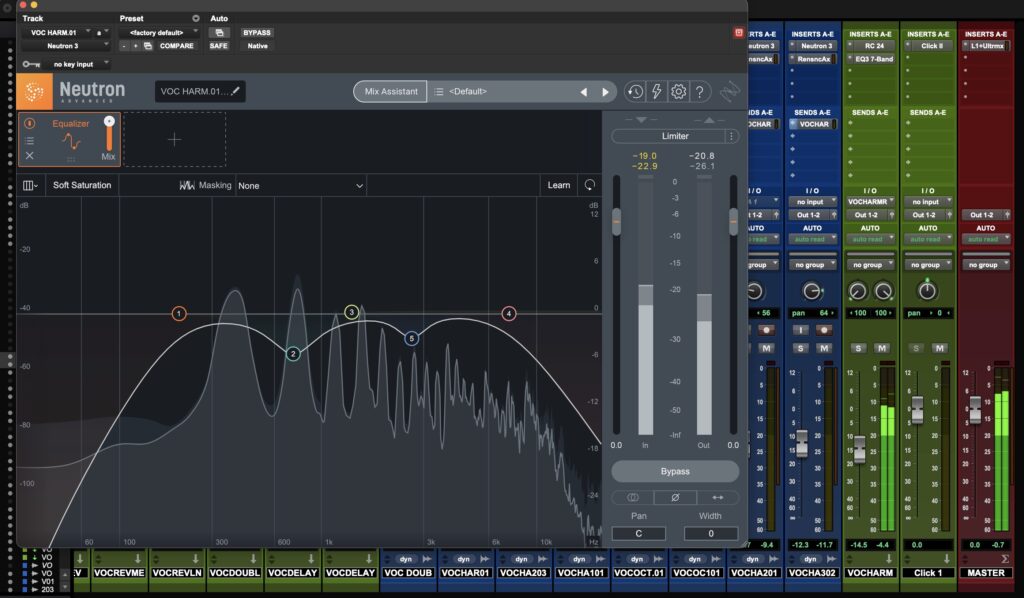Click the reset icon next to Learn
1024x598 pixels.
click(590, 185)
